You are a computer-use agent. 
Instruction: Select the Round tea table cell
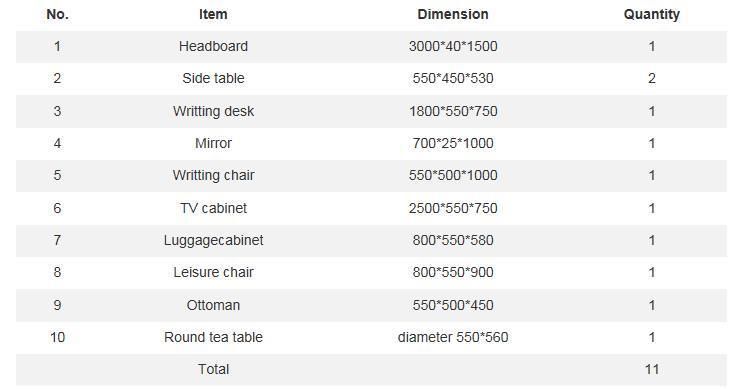tap(213, 337)
